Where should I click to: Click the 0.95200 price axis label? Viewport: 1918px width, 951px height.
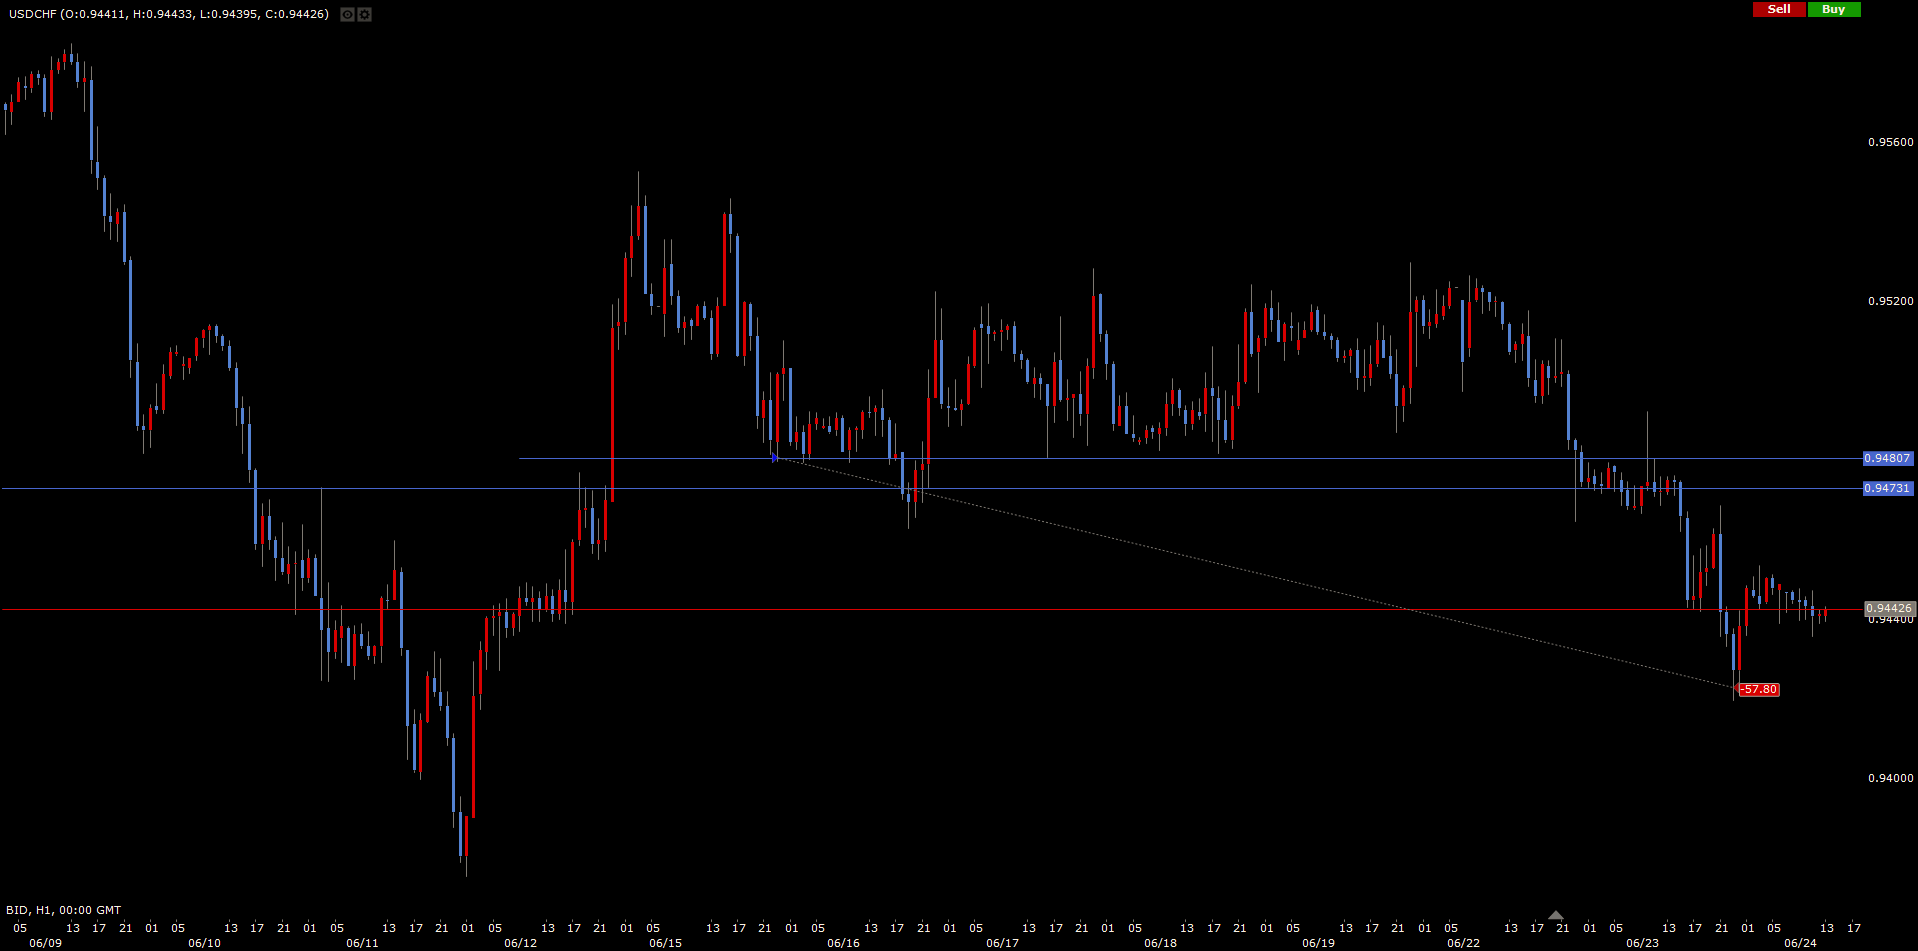[1890, 301]
